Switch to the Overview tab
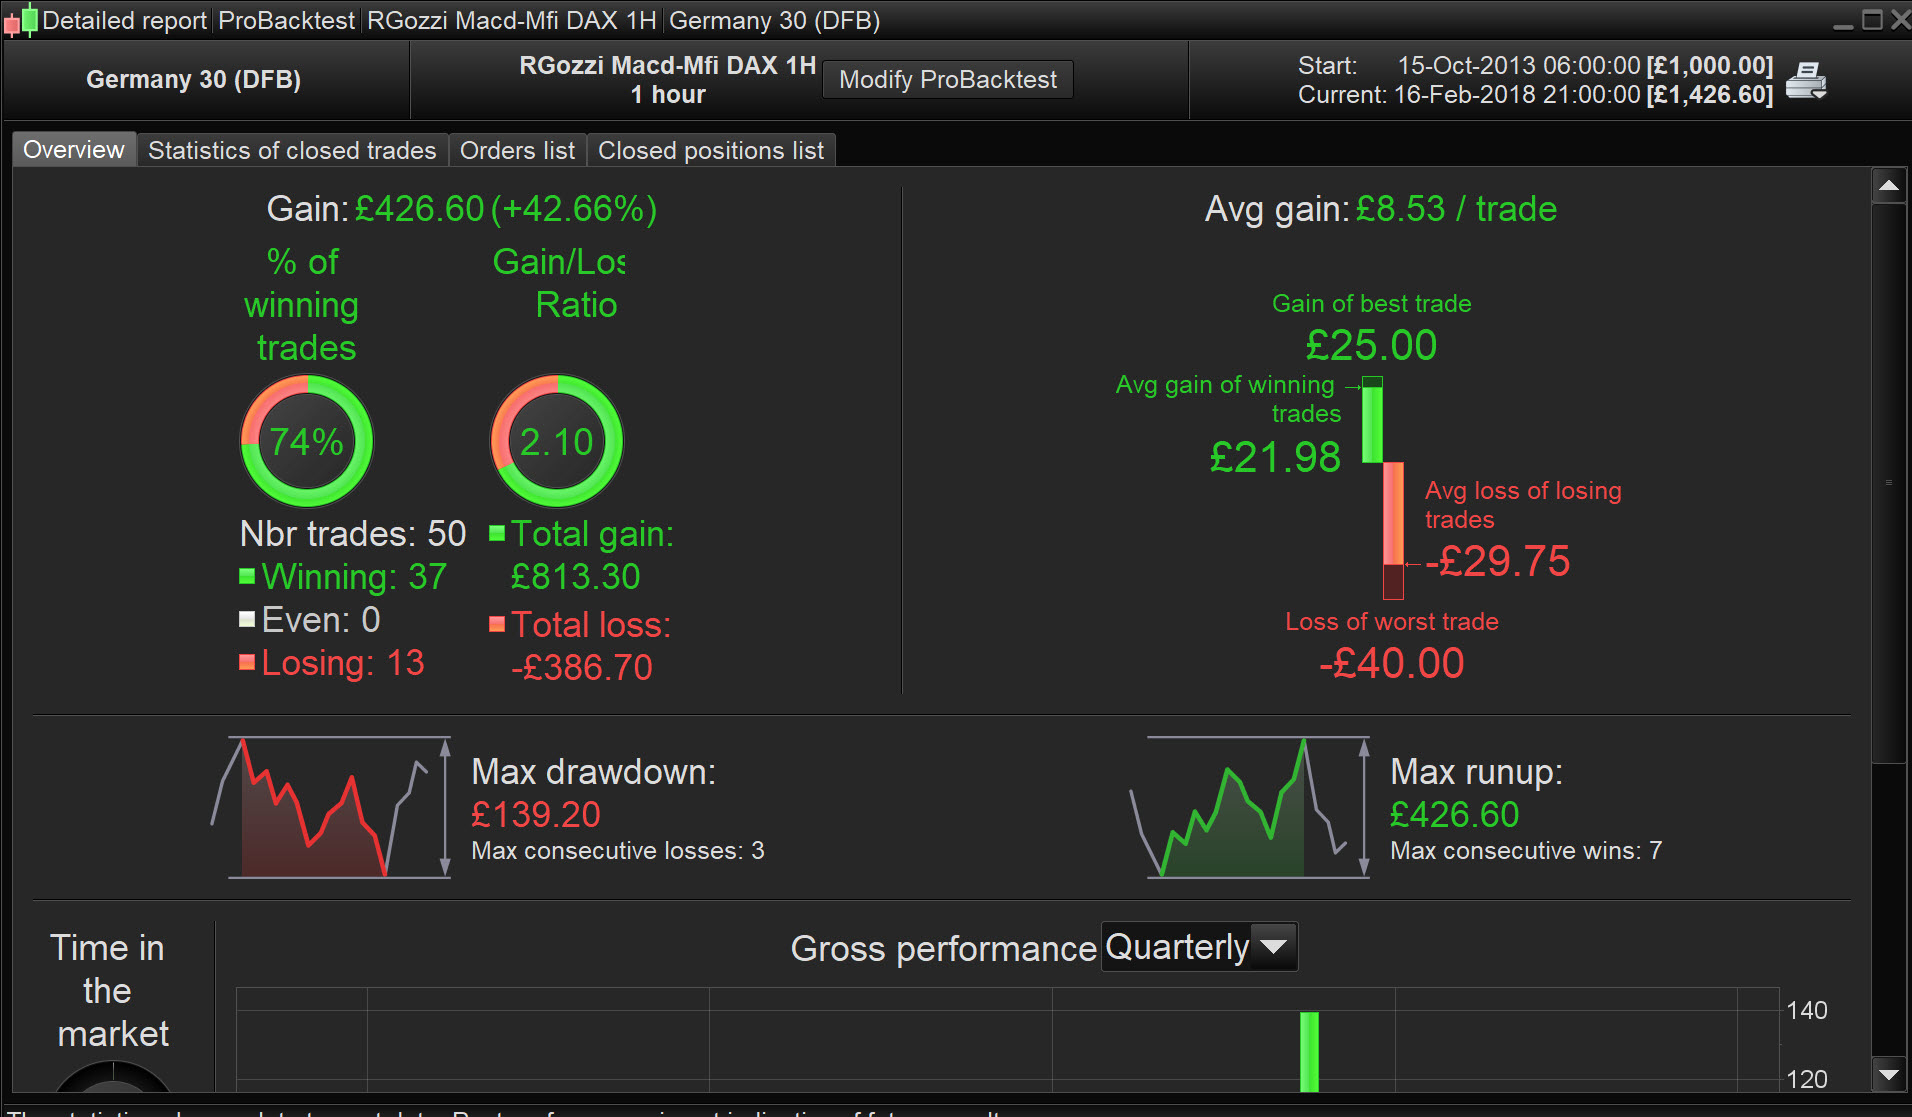The width and height of the screenshot is (1912, 1117). point(74,150)
